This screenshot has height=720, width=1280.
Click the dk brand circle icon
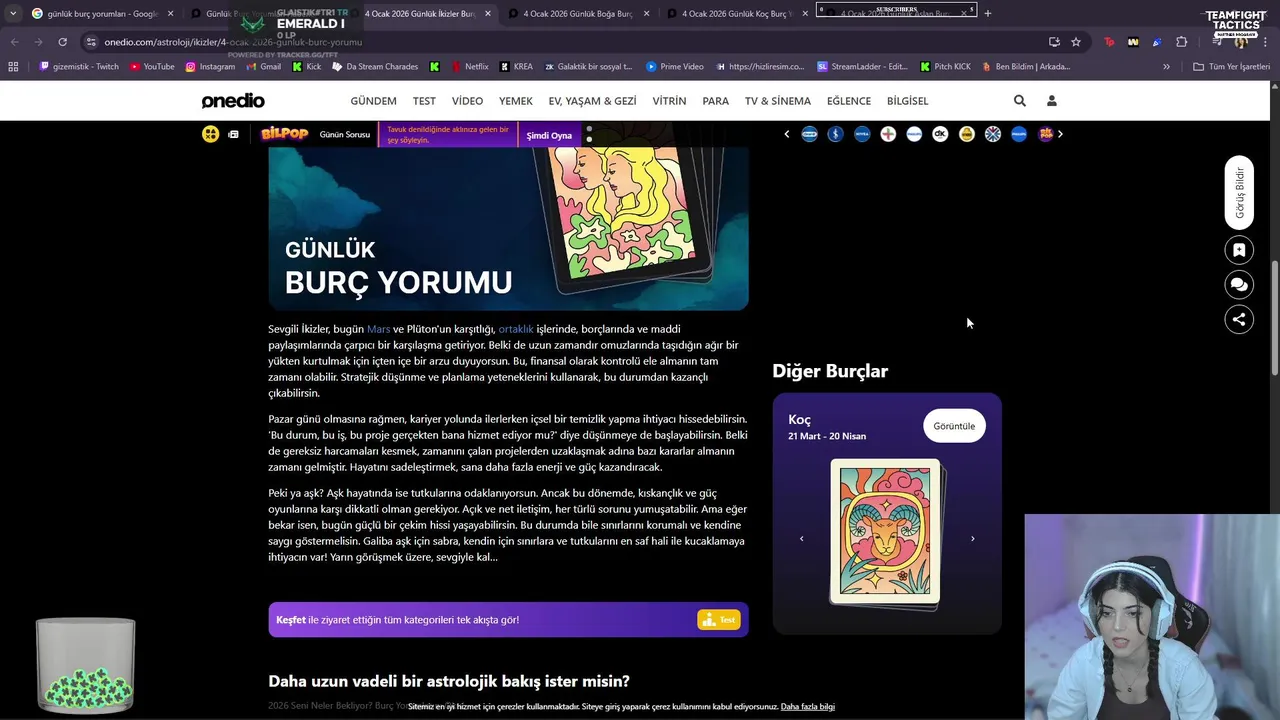pos(940,134)
